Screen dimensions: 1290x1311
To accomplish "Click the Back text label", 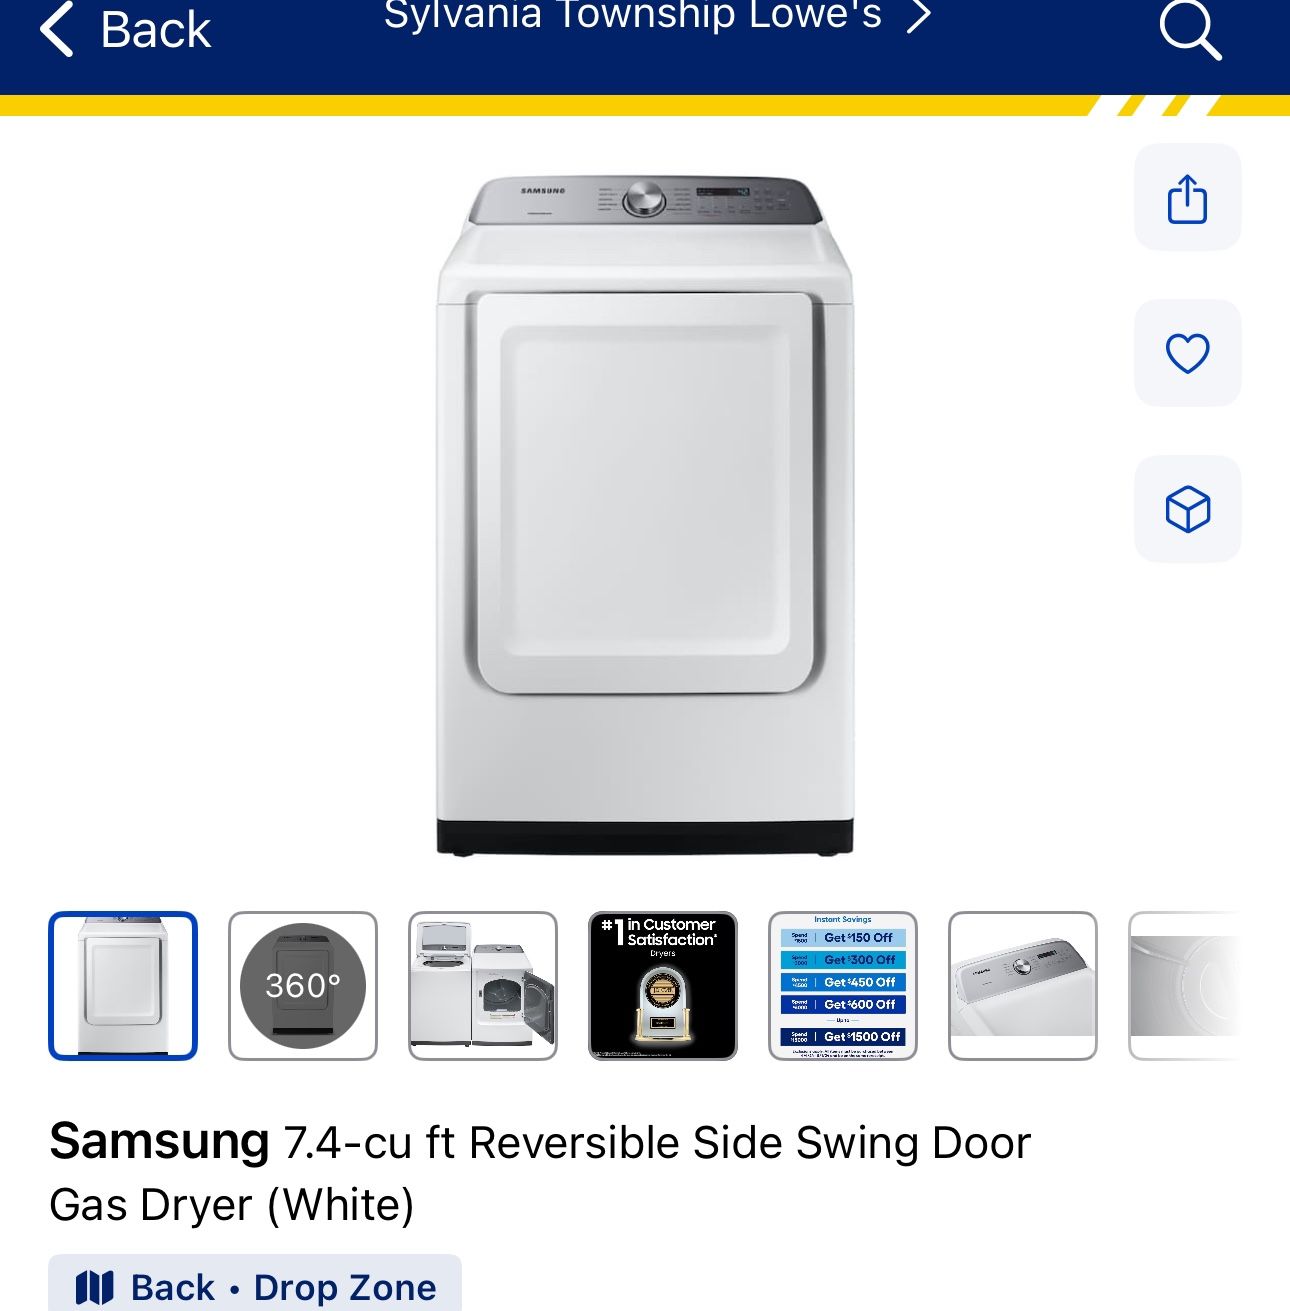I will tap(156, 30).
